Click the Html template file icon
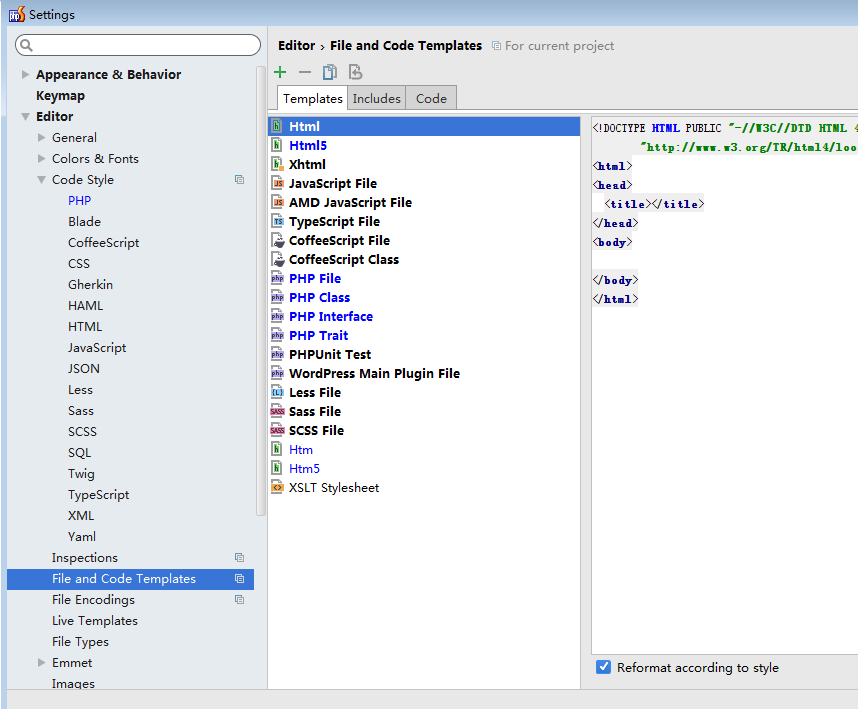The height and width of the screenshot is (709, 858). (277, 126)
